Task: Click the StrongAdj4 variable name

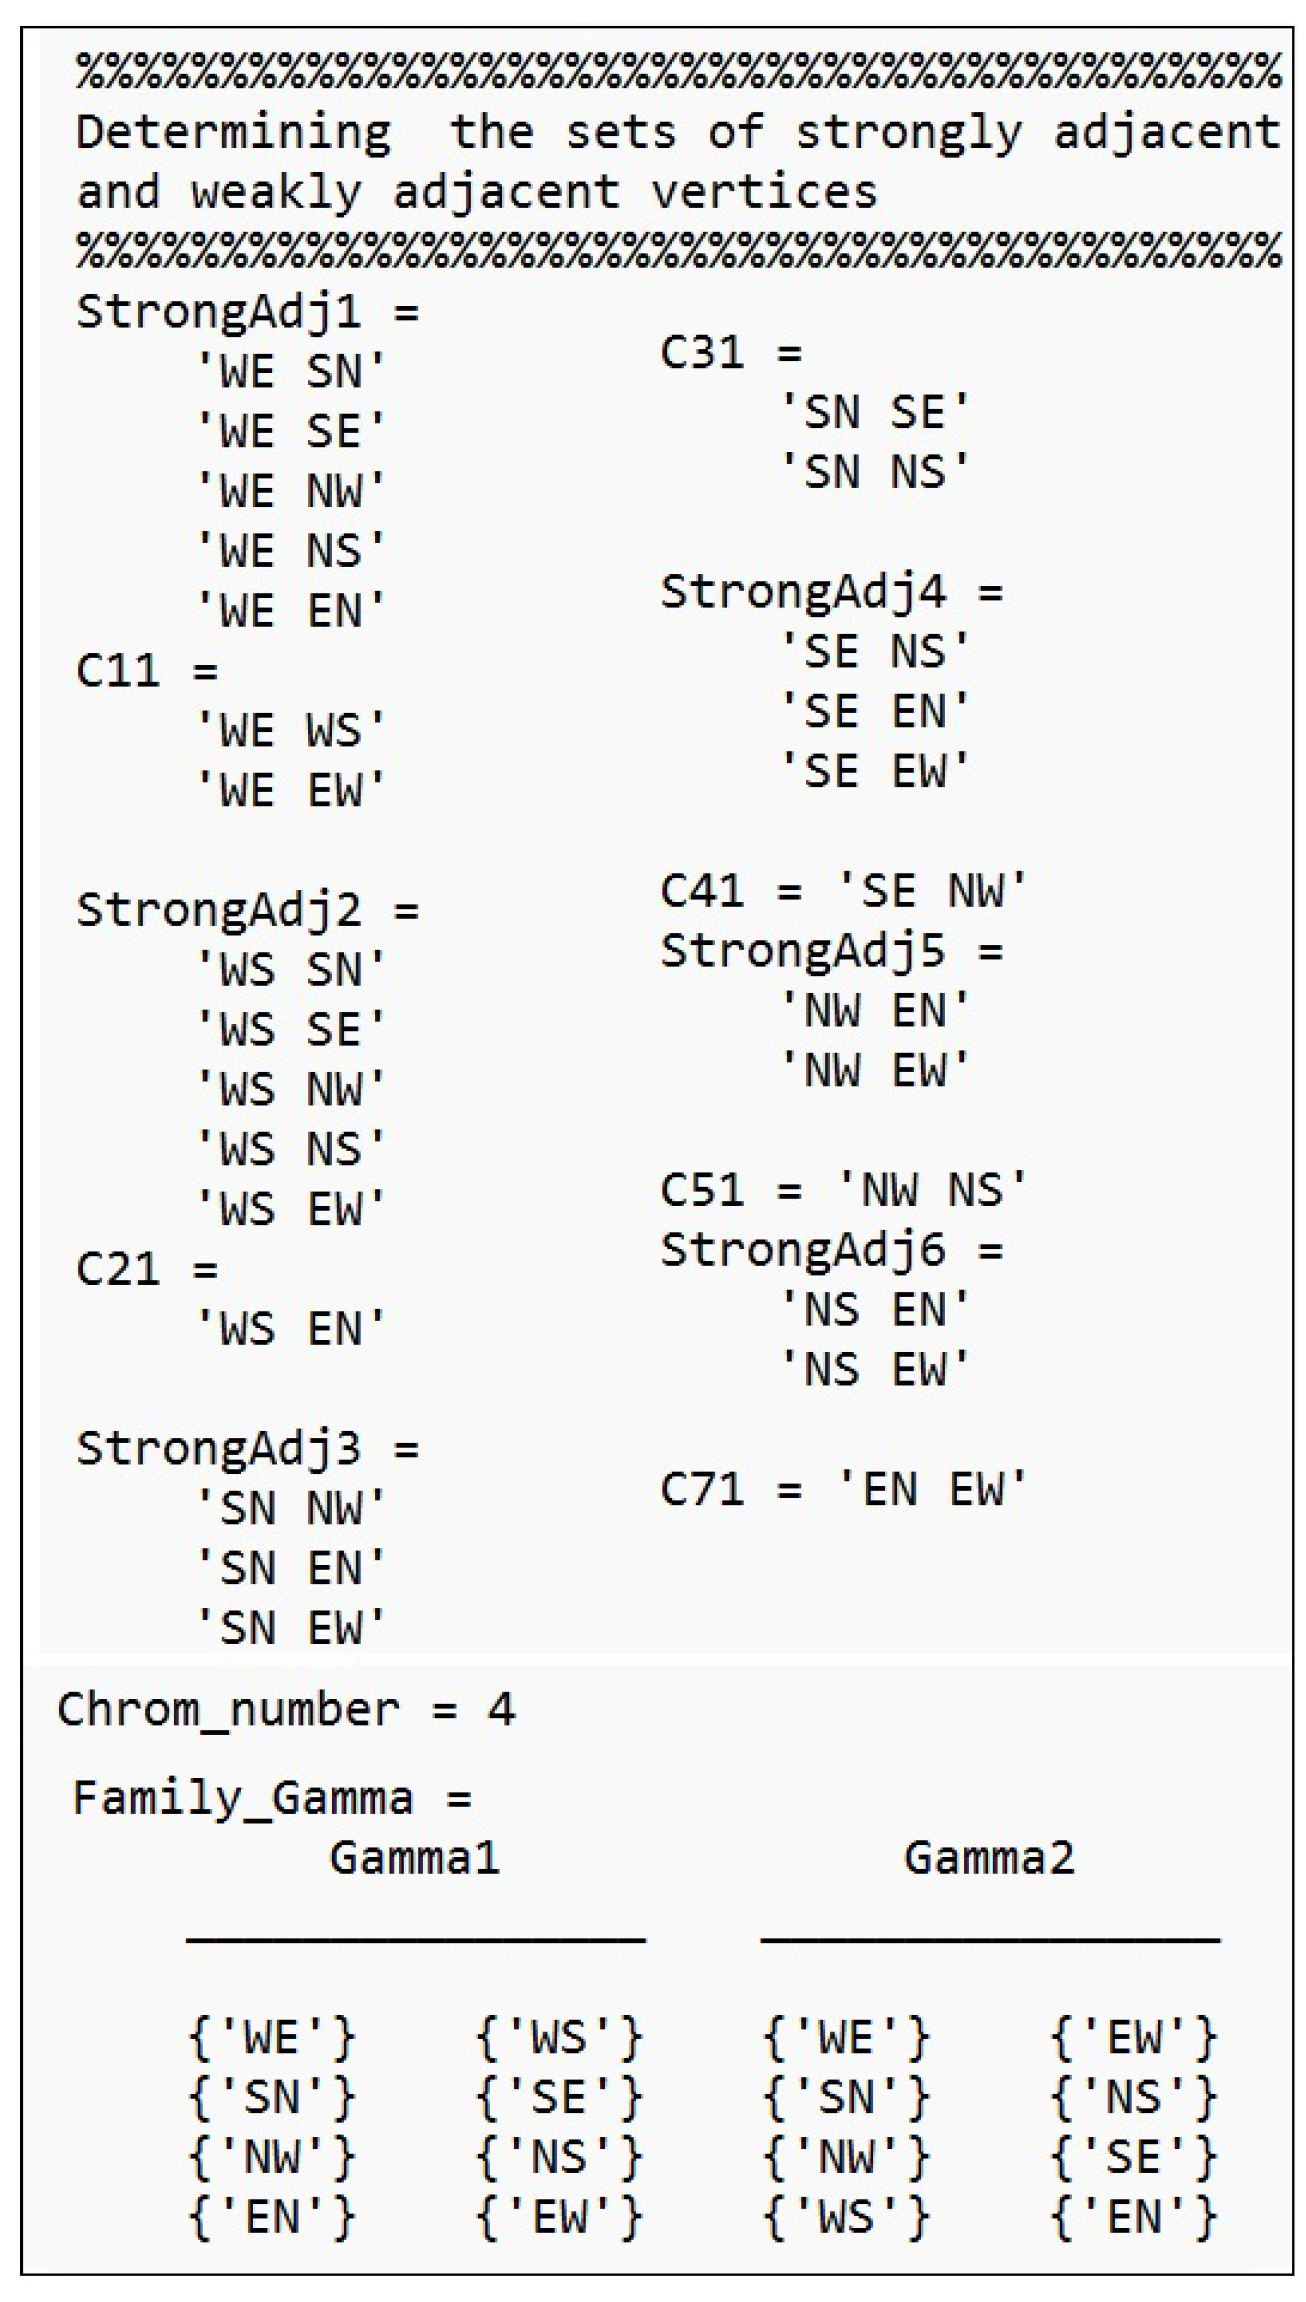Action: click(802, 592)
